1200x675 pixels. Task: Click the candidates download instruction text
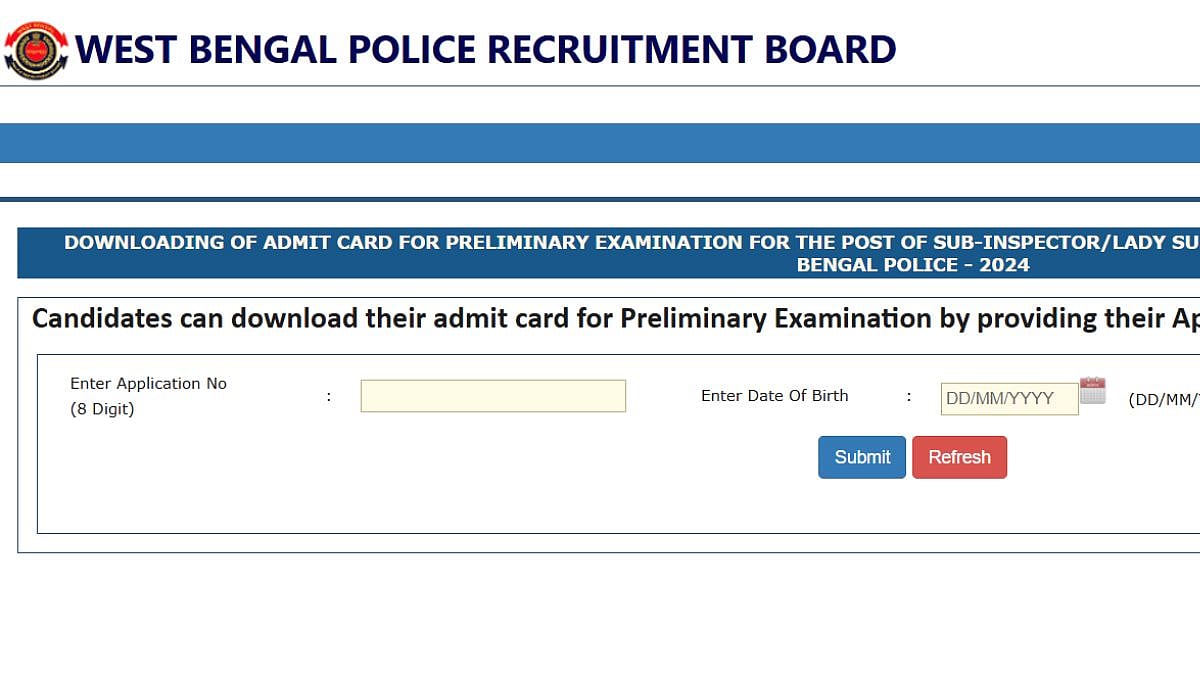(x=600, y=318)
